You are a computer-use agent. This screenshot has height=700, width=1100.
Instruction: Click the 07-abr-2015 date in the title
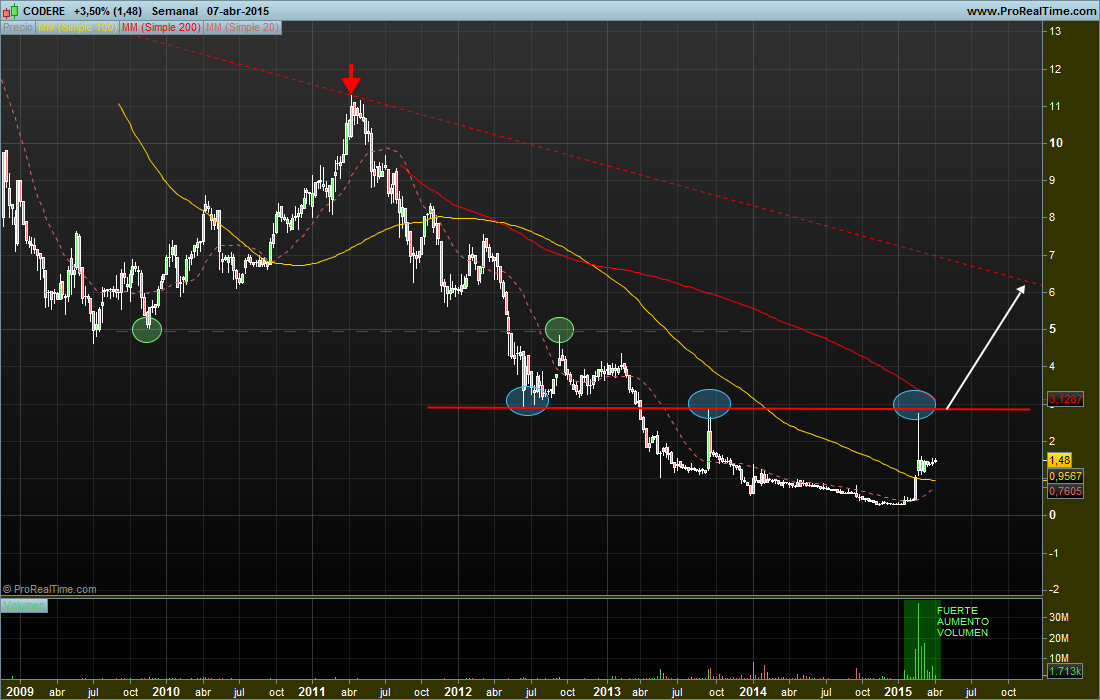[x=238, y=11]
